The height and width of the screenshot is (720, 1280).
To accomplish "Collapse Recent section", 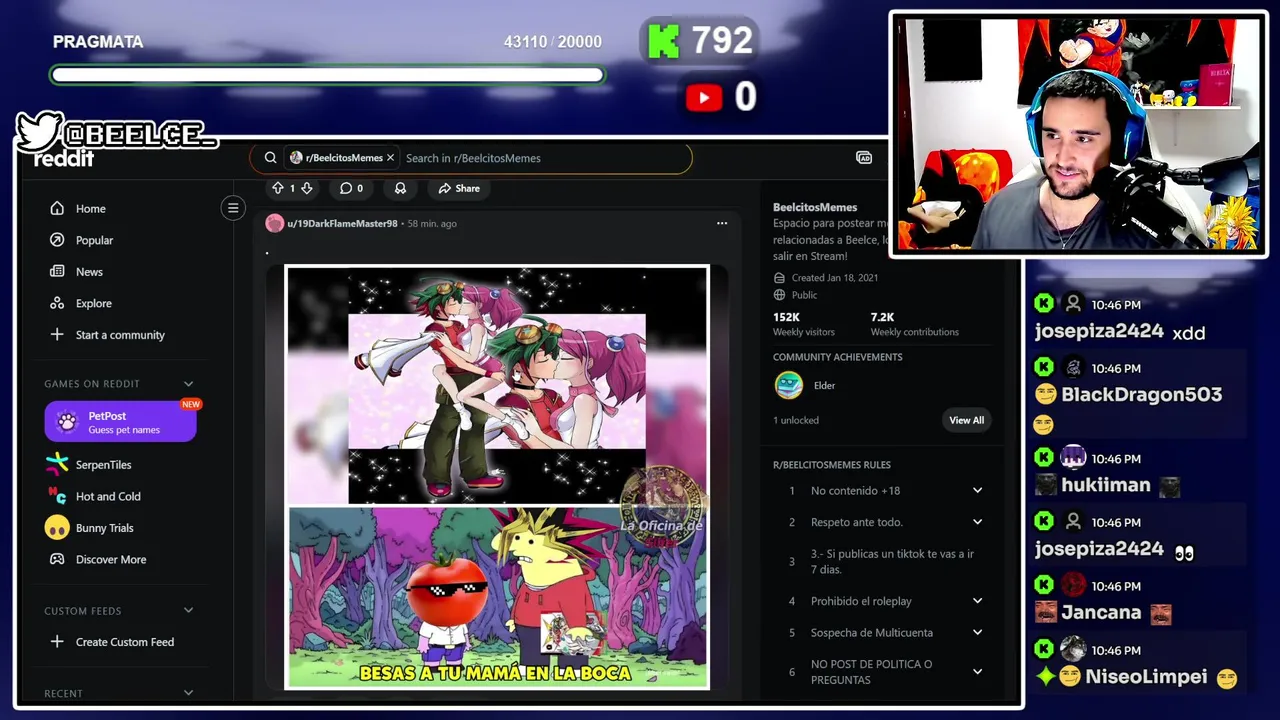I will click(x=188, y=693).
